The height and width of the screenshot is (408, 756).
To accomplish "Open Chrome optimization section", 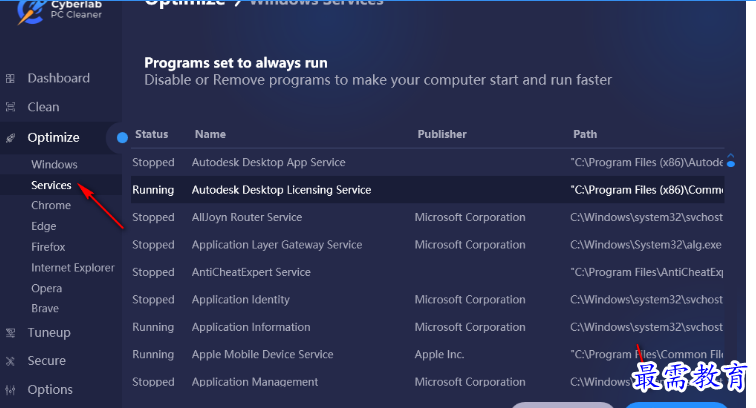I will pyautogui.click(x=51, y=205).
